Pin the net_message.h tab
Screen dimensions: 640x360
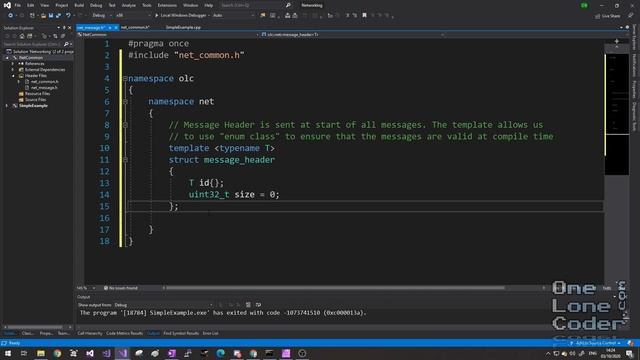pyautogui.click(x=110, y=27)
